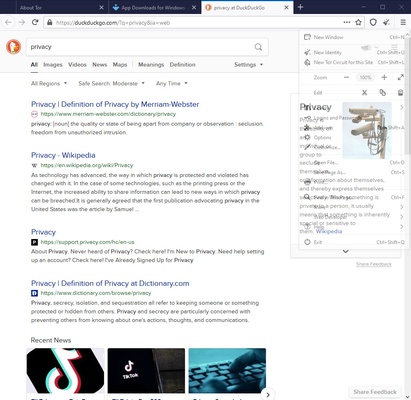This screenshot has height=400, width=411.
Task: Select the Images search category
Action: coord(53,65)
